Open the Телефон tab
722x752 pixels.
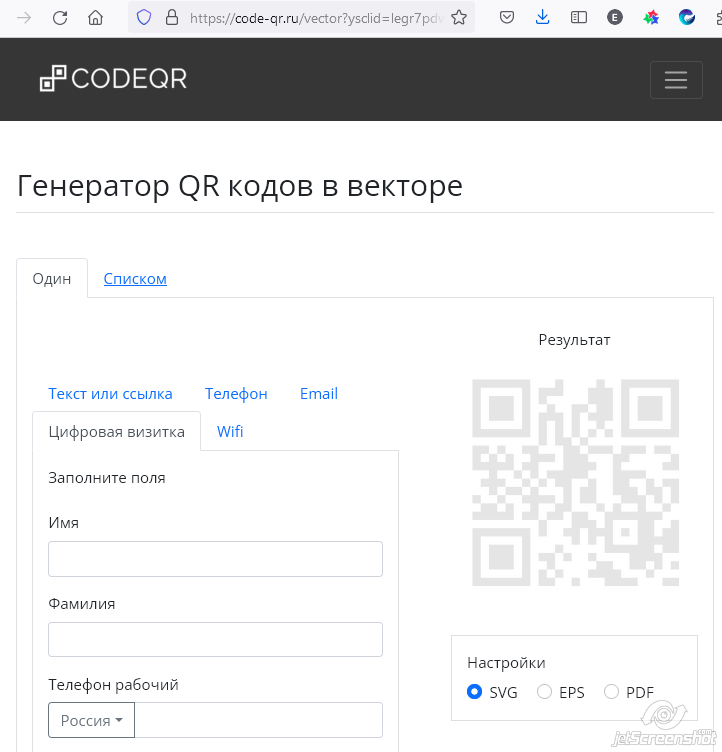click(x=236, y=394)
